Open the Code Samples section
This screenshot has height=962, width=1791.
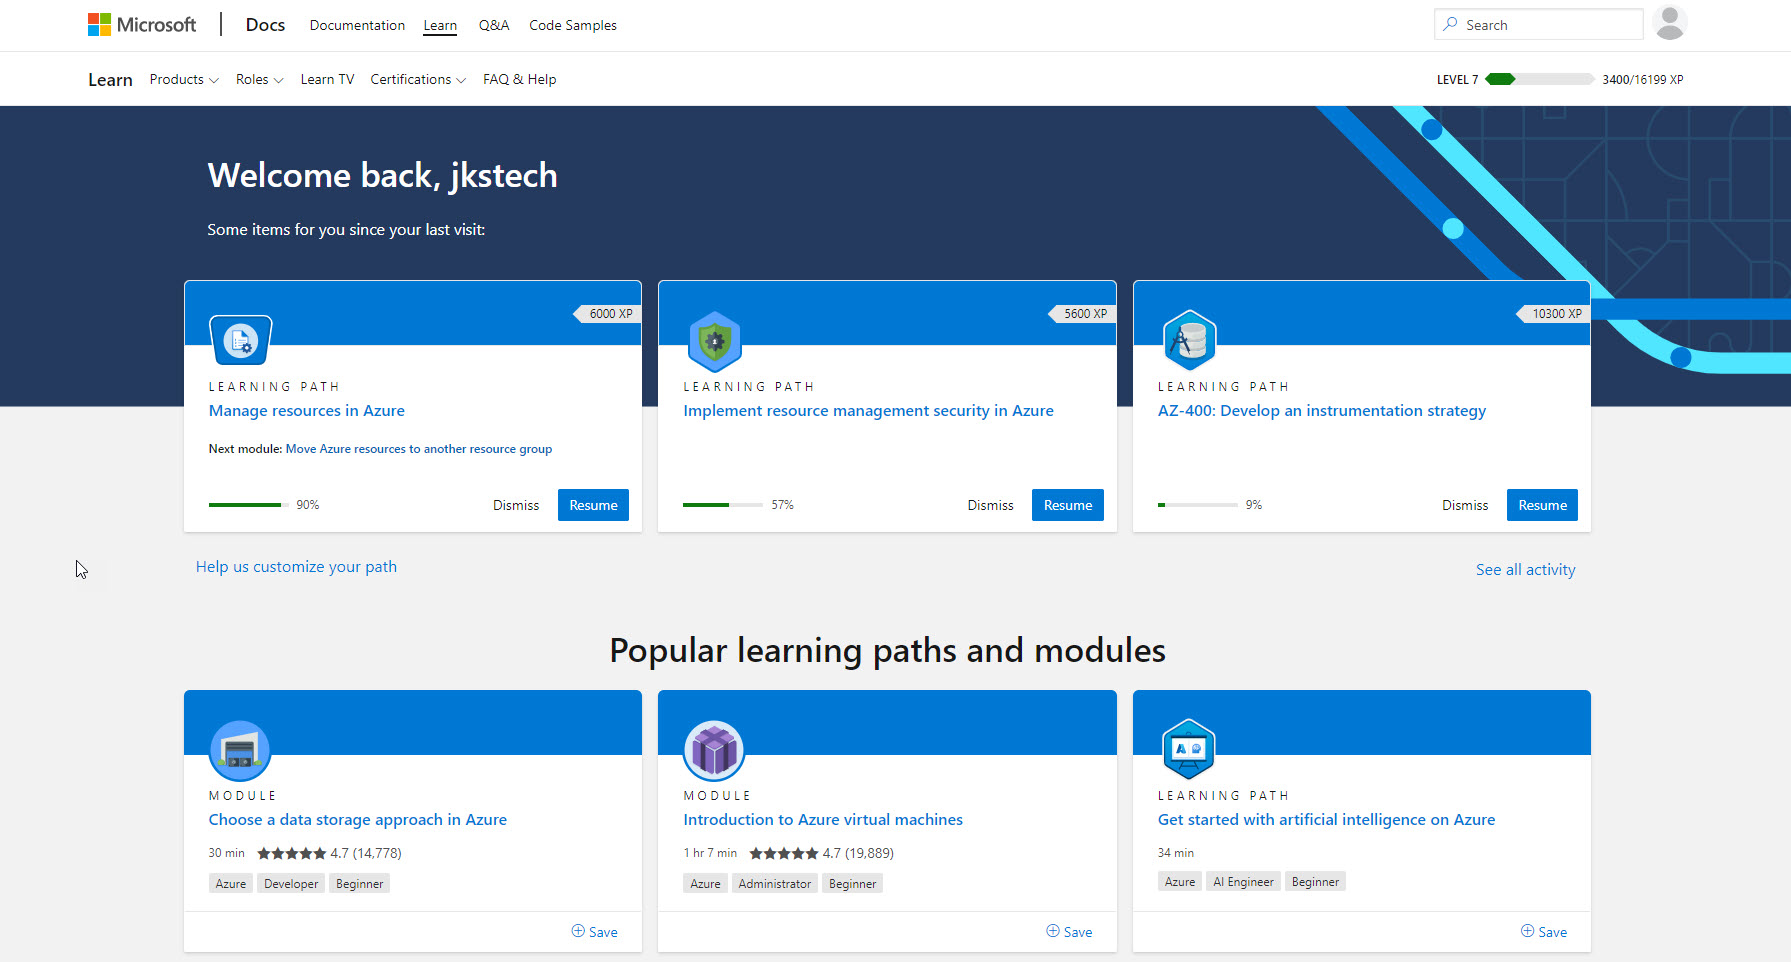[x=572, y=25]
